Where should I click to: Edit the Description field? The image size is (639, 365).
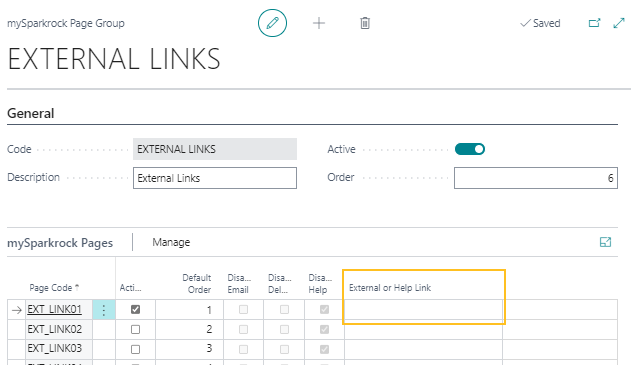215,178
